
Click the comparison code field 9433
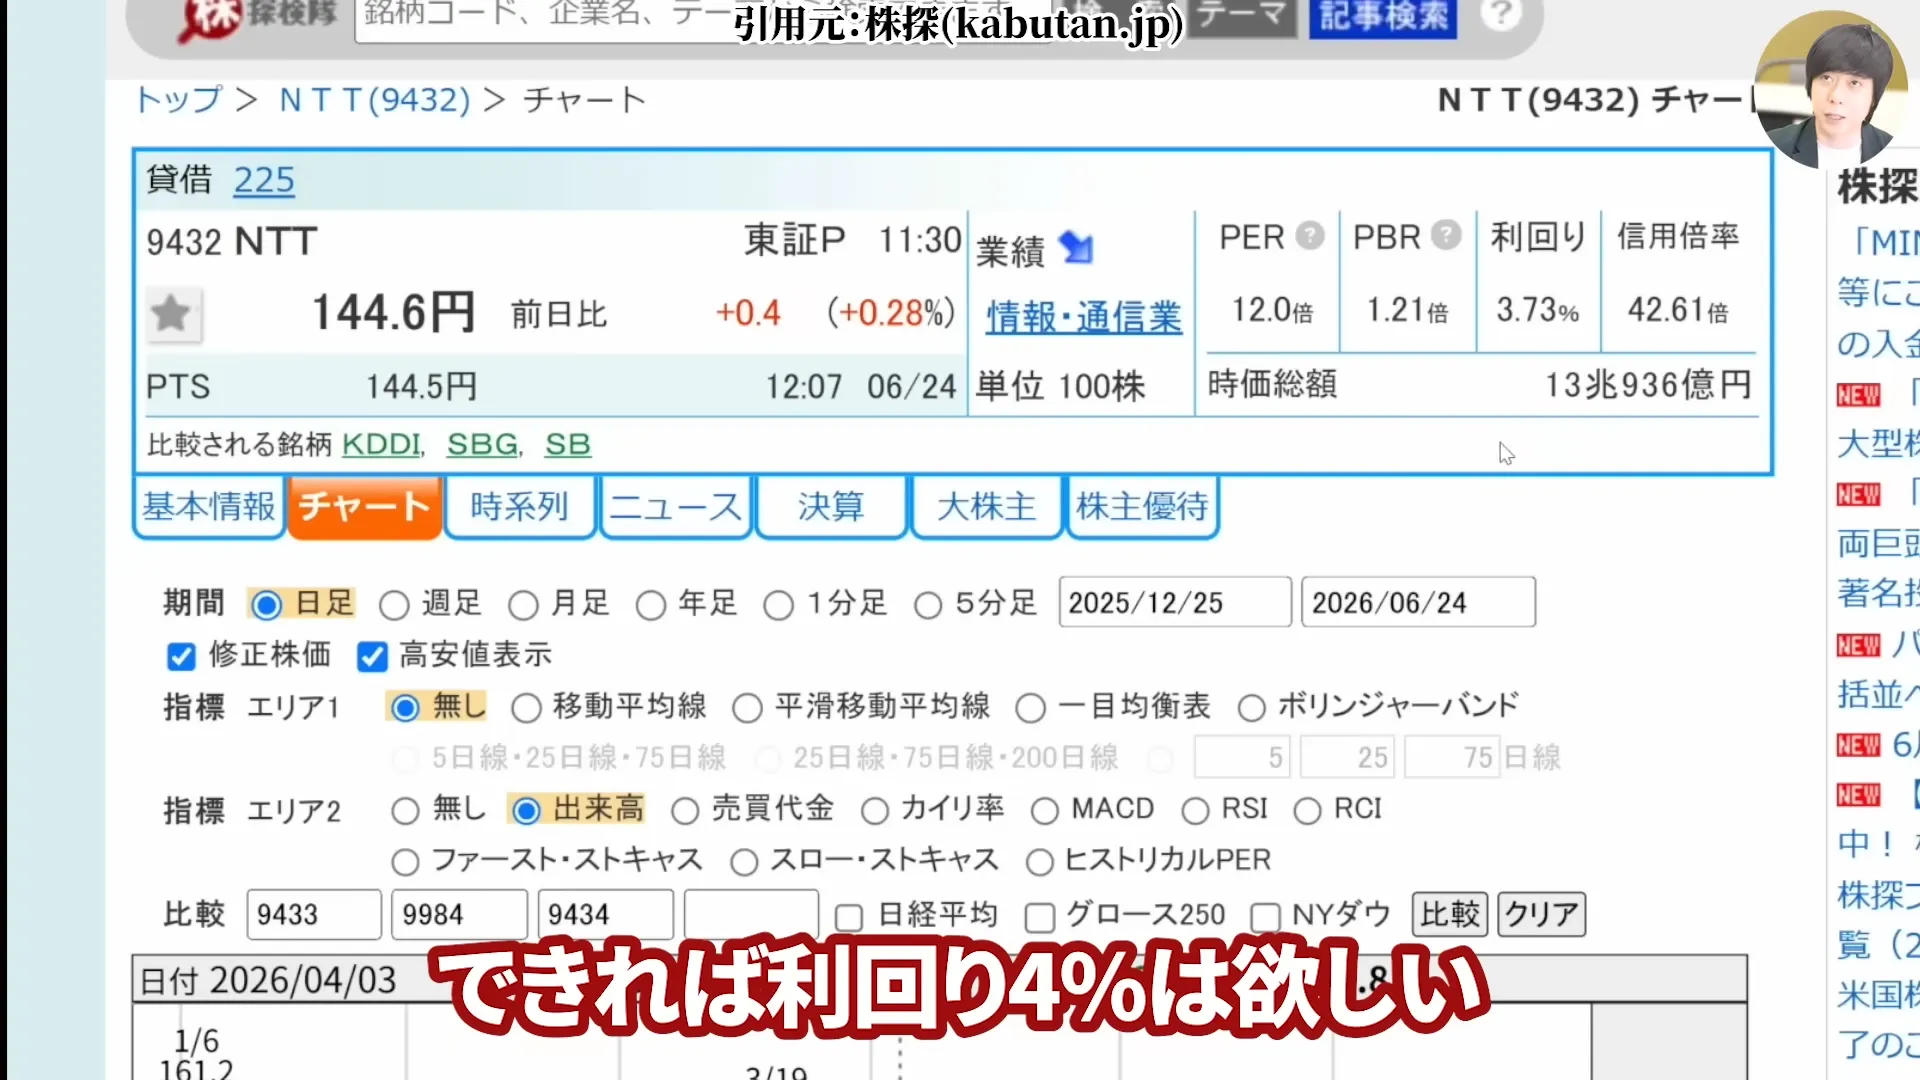(x=314, y=915)
